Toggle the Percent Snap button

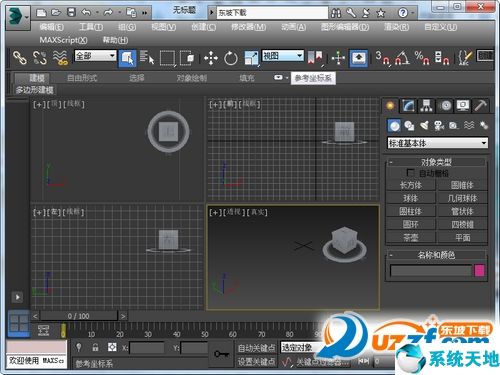pyautogui.click(x=422, y=58)
